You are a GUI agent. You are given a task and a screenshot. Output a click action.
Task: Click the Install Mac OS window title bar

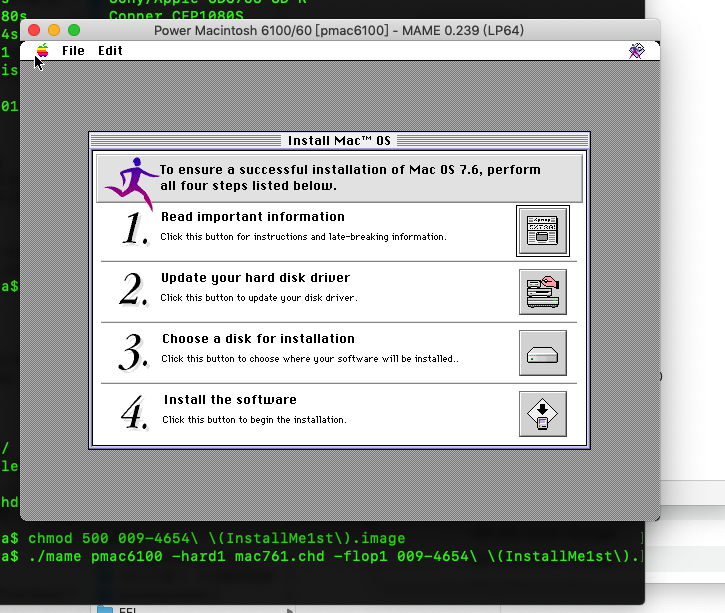click(x=339, y=141)
